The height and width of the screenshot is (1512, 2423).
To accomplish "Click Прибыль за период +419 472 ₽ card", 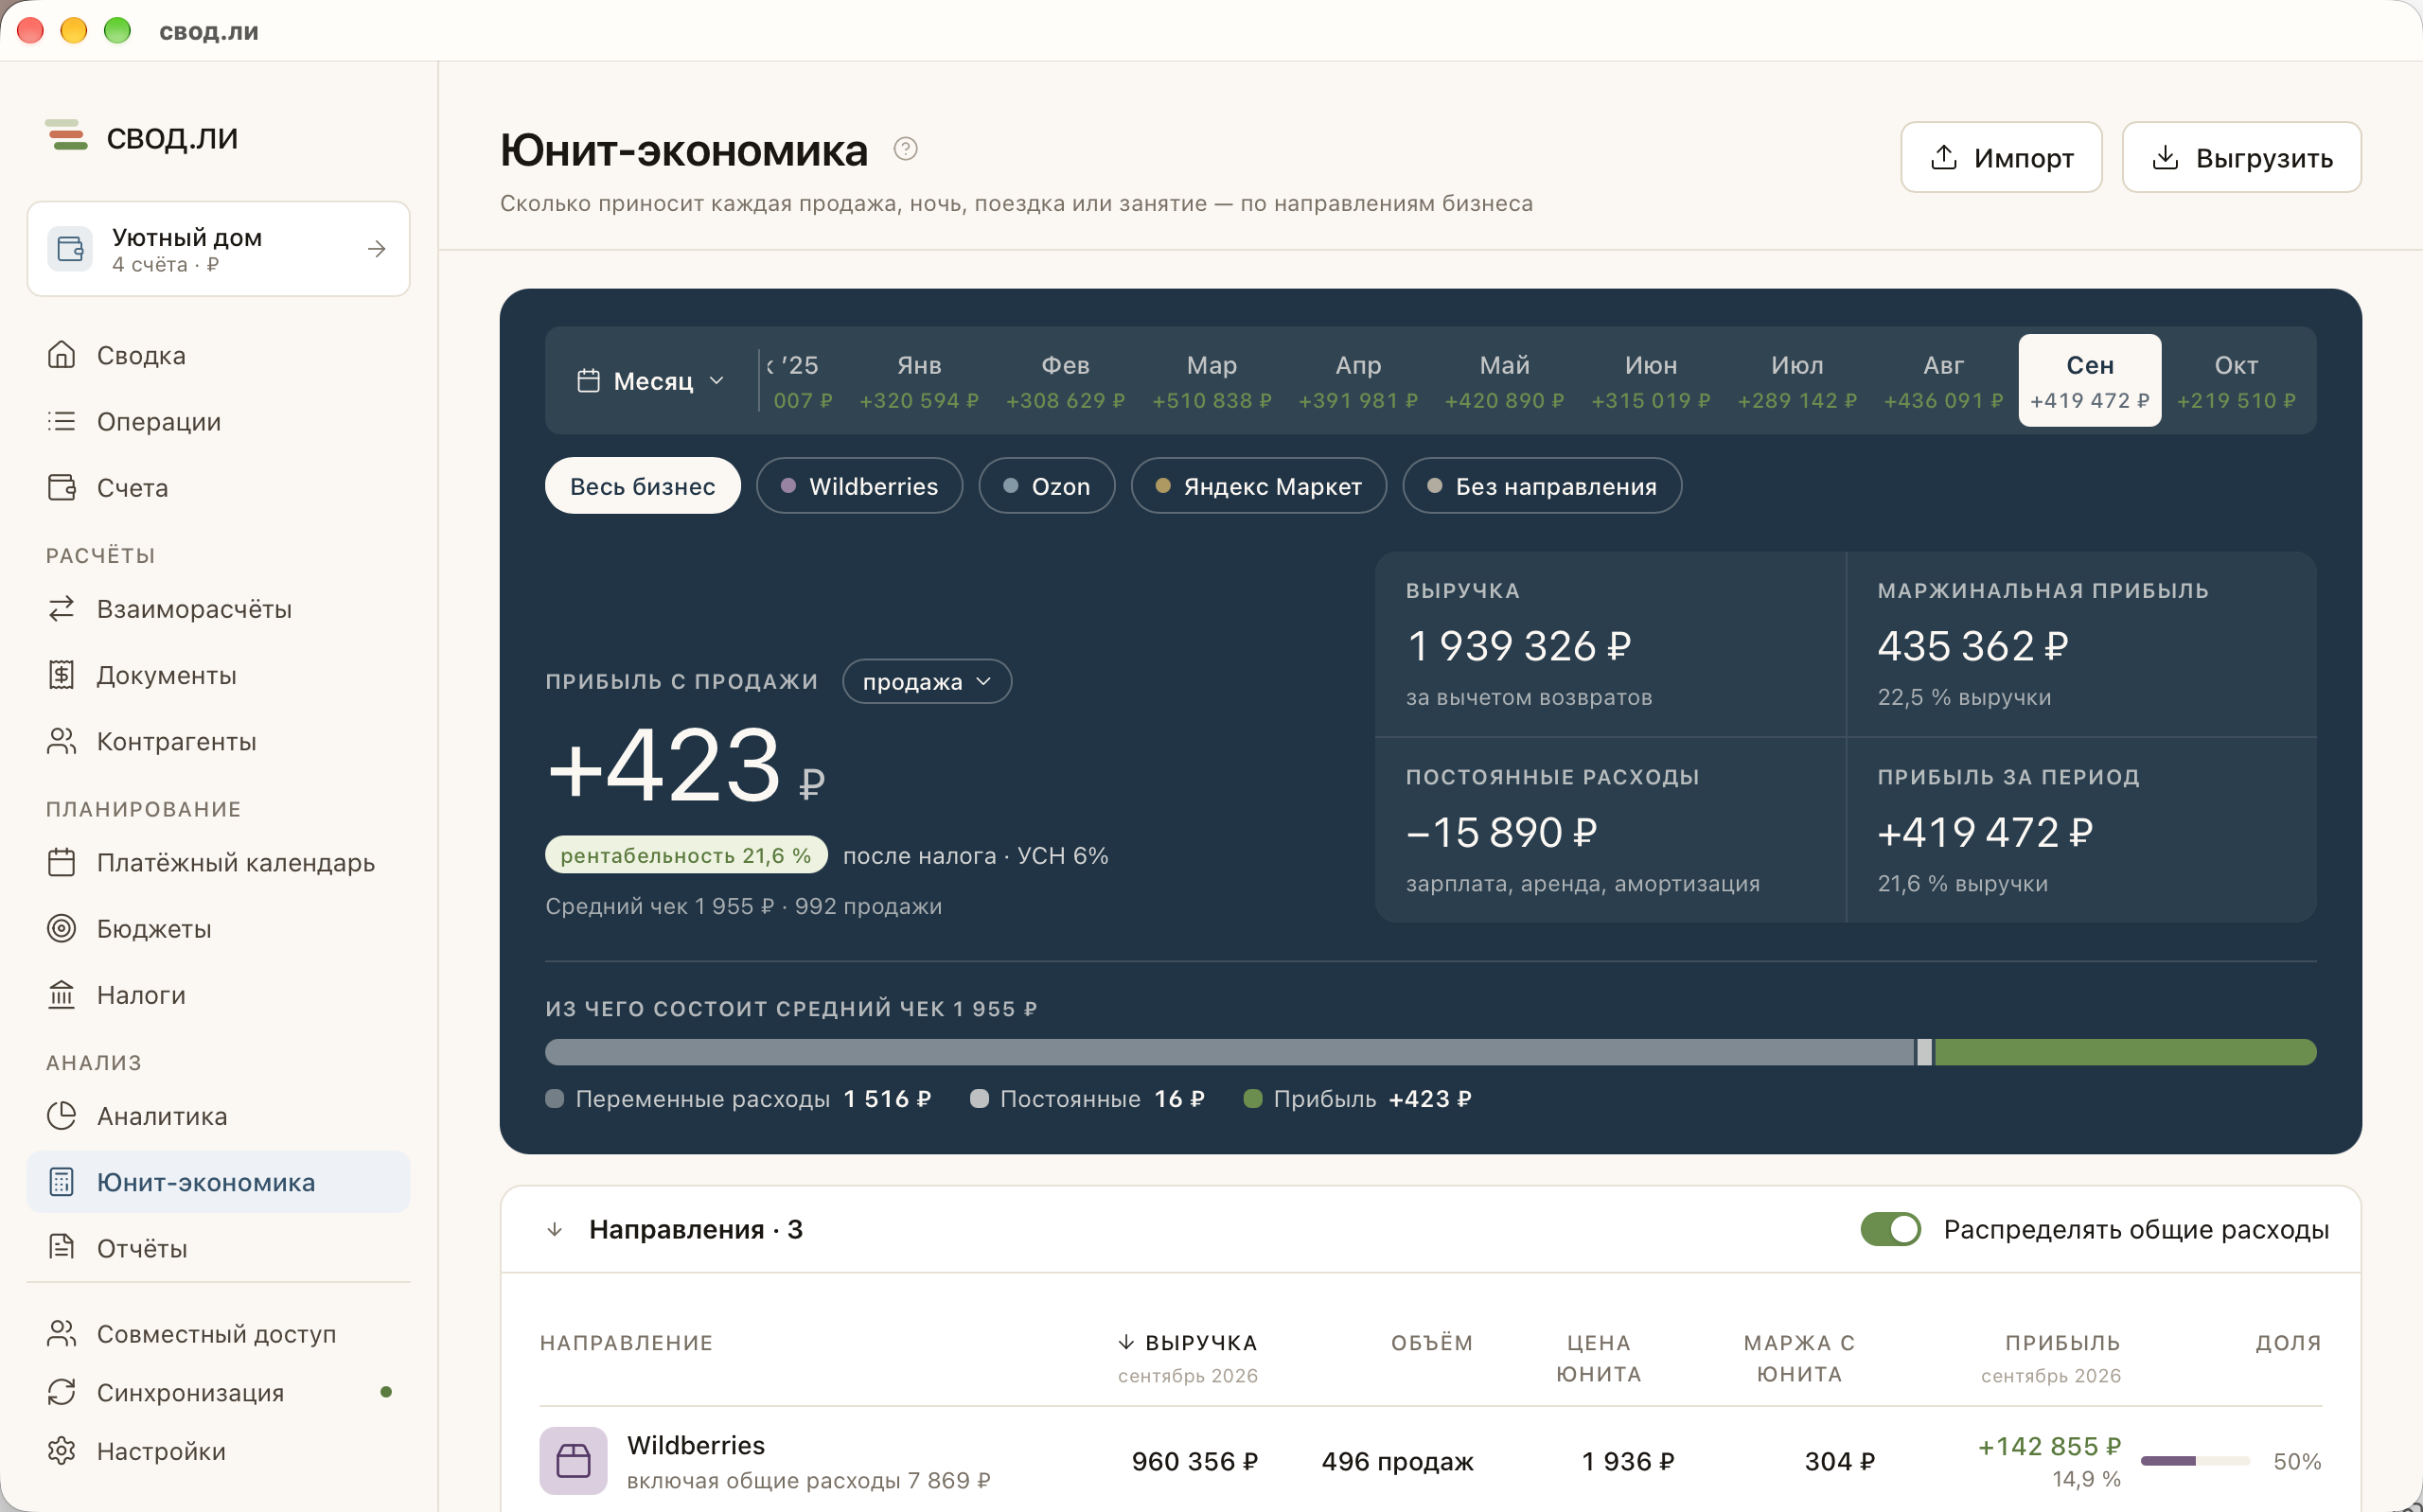I will 2082,830.
